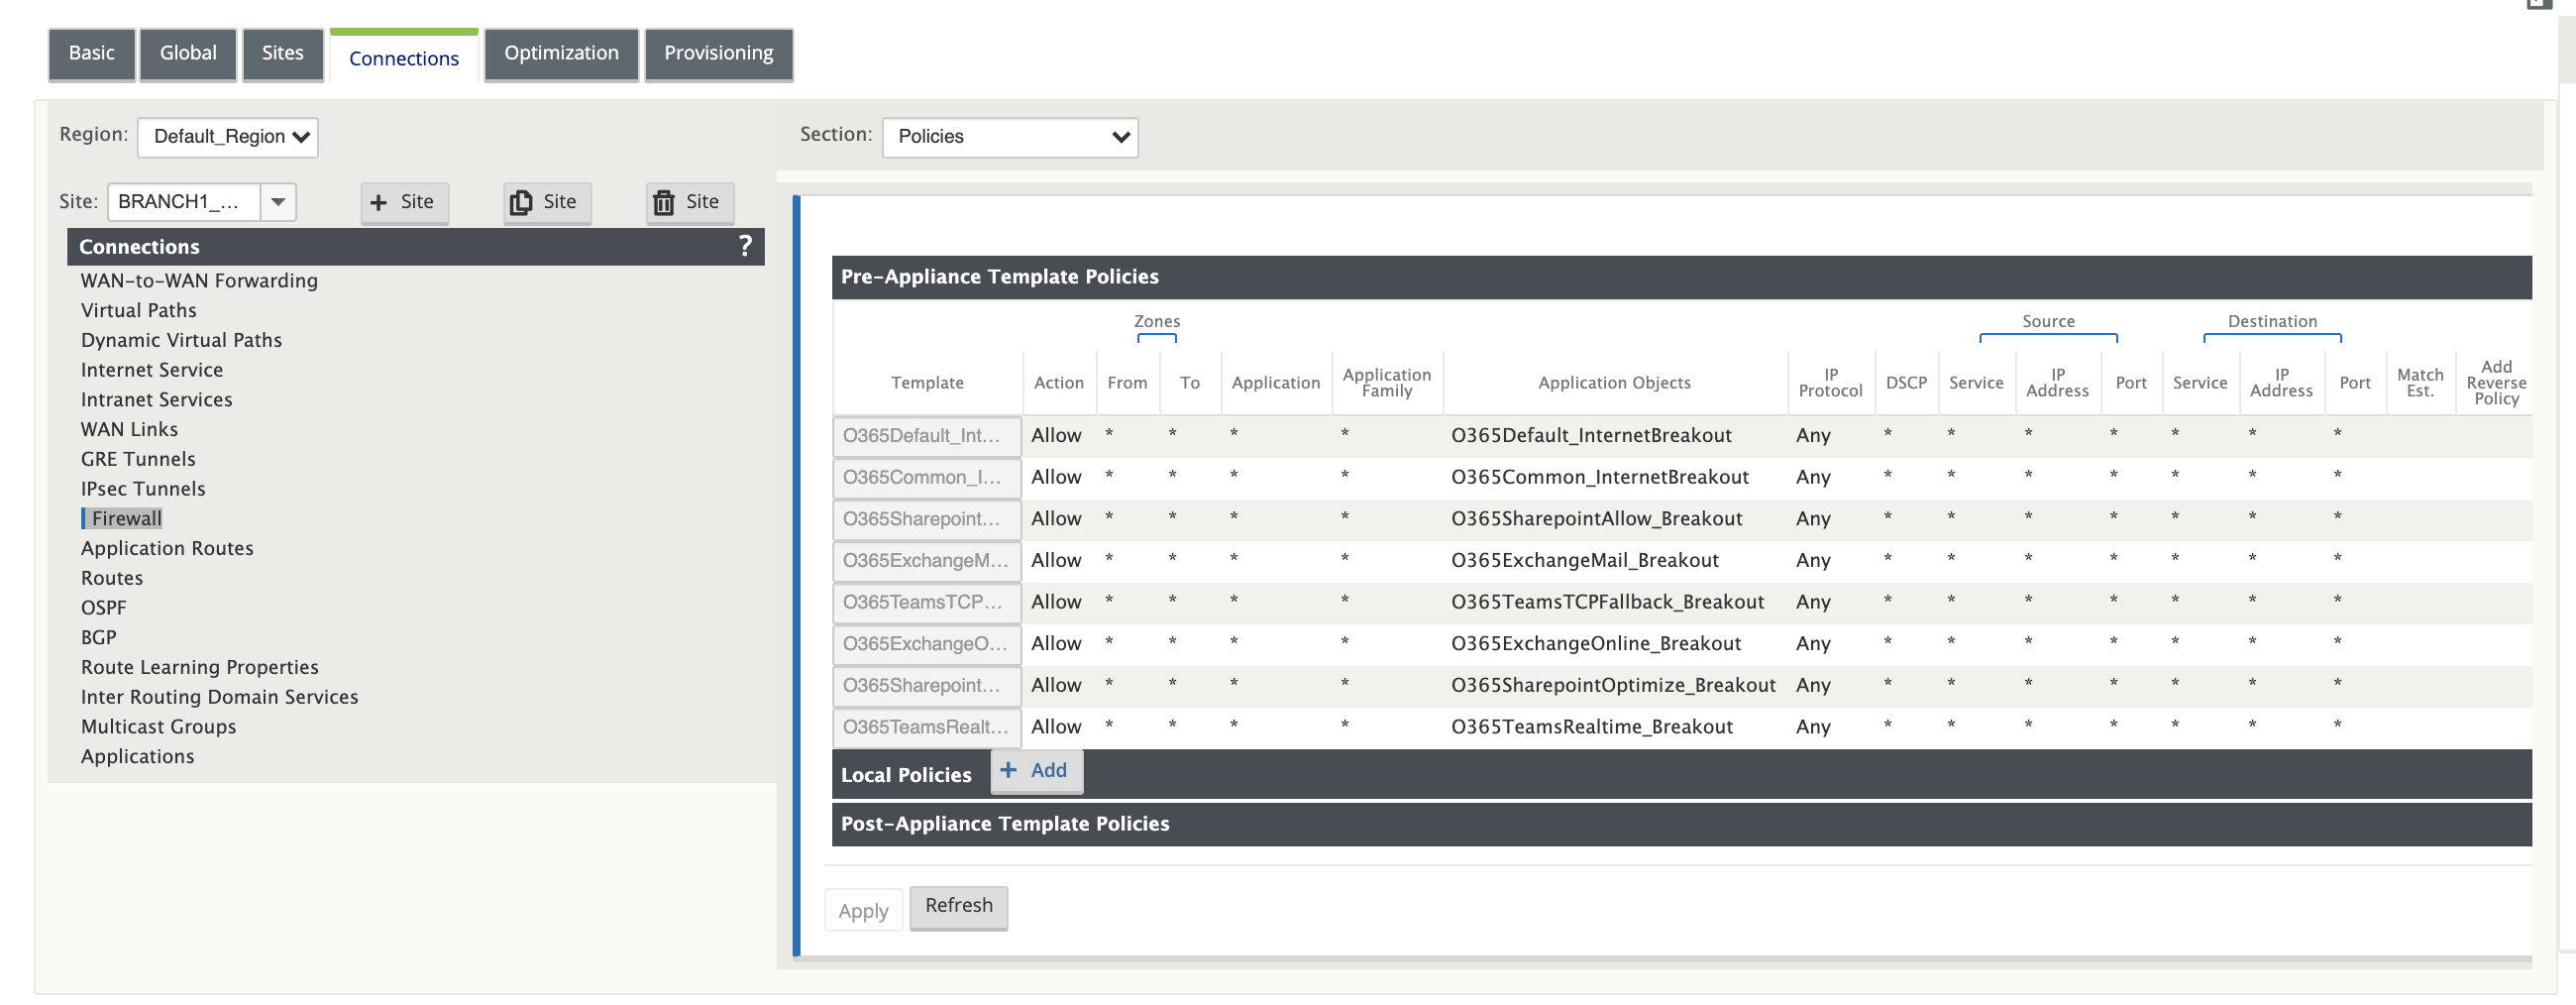
Task: Open the OSPF entry
Action: coord(103,608)
